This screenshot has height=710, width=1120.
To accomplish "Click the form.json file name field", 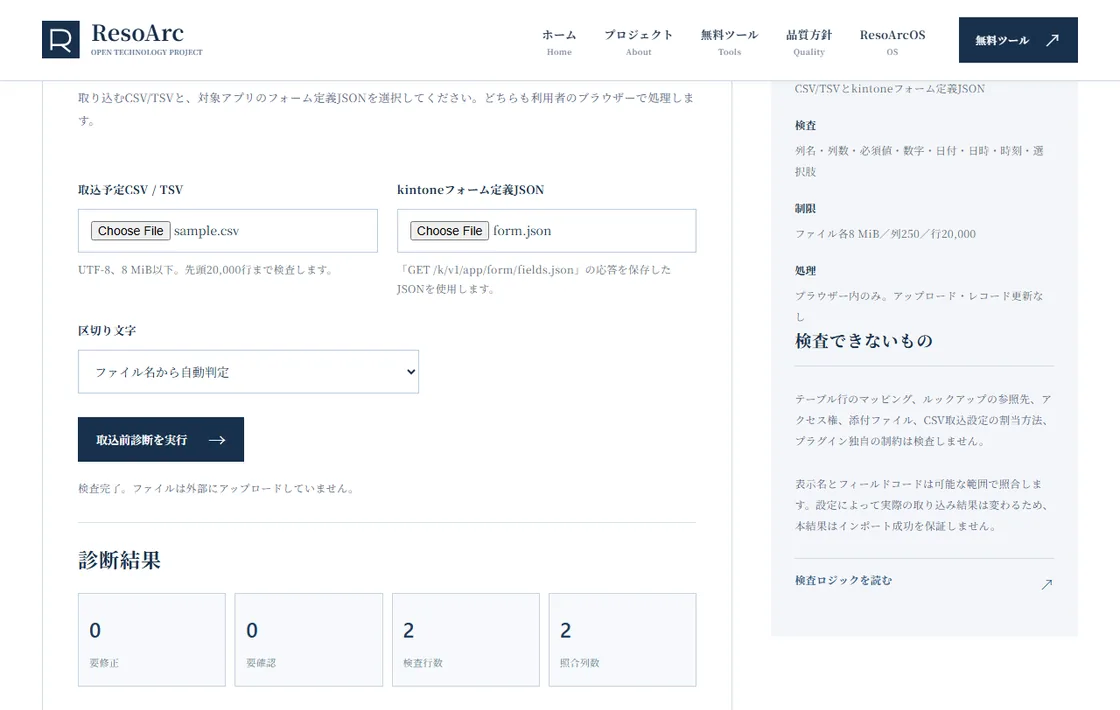I will (522, 231).
